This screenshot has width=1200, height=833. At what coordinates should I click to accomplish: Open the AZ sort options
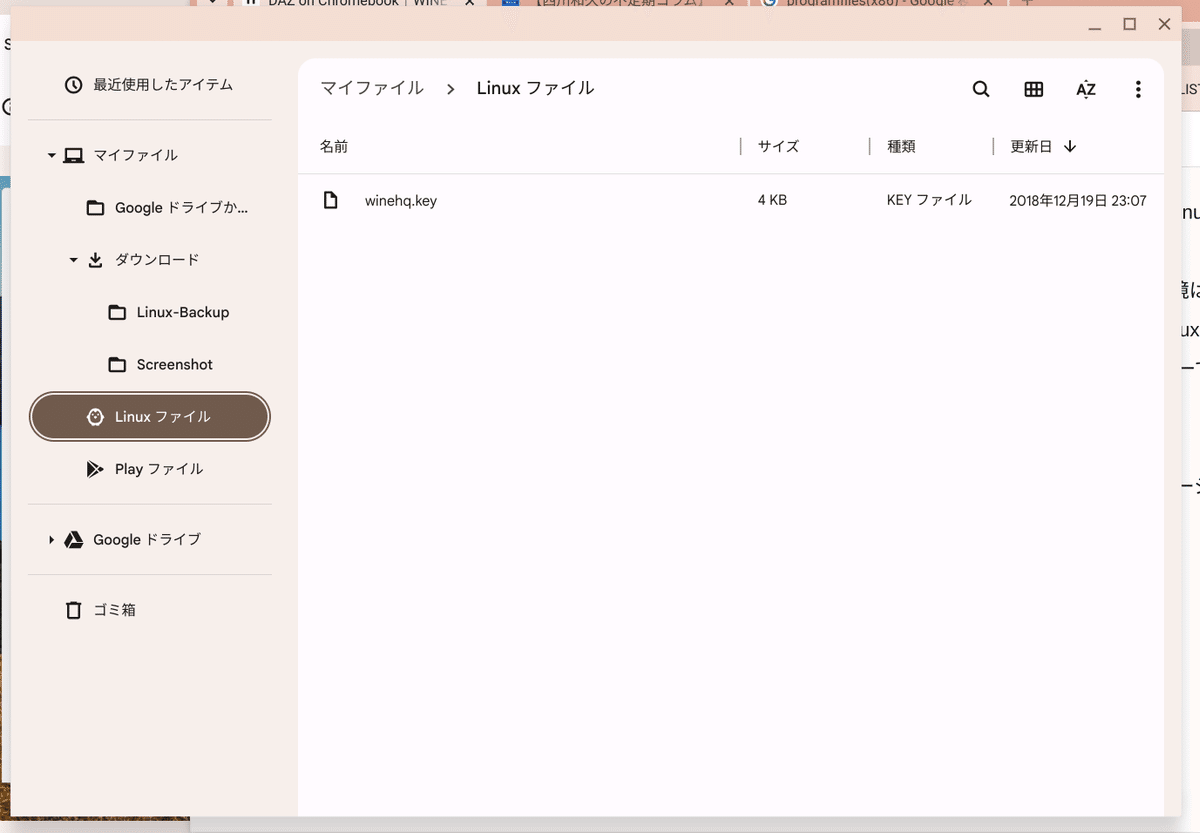click(1086, 89)
